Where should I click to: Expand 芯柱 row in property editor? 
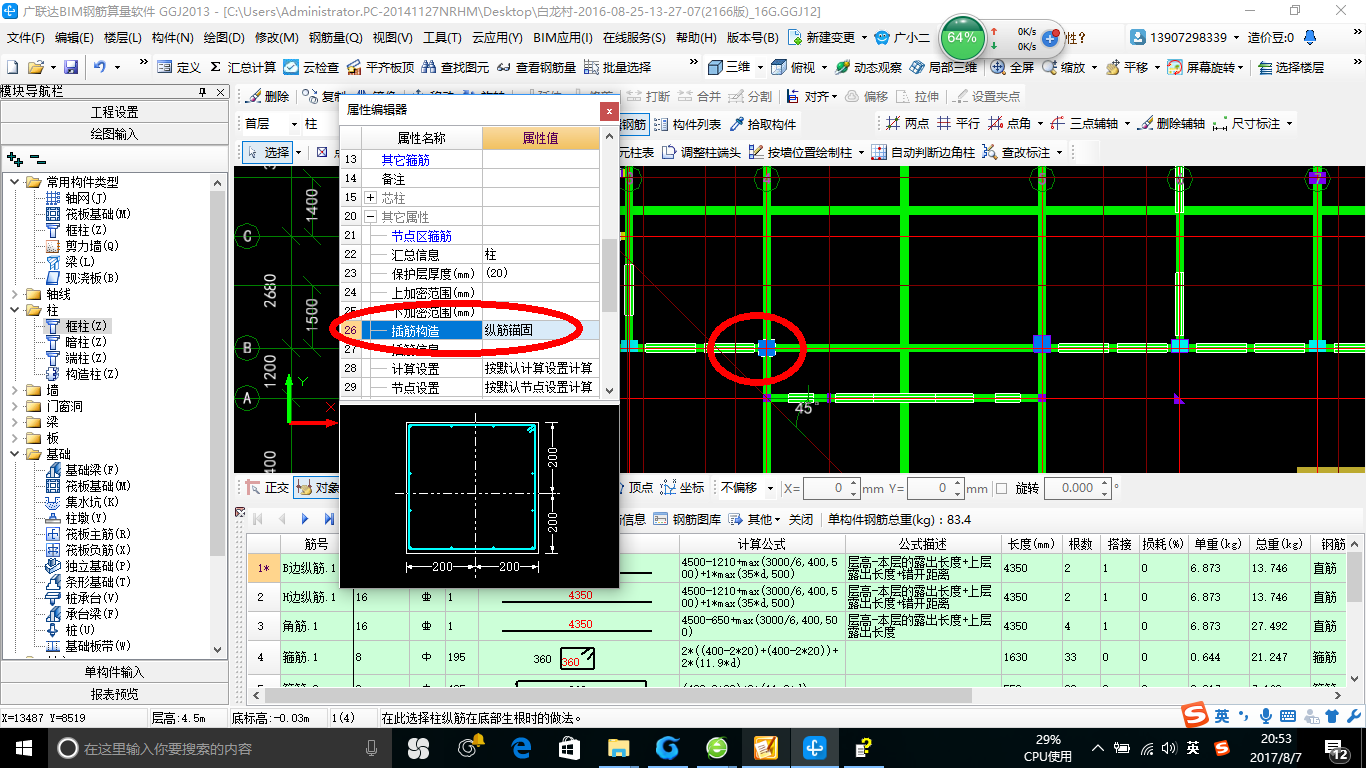click(370, 198)
